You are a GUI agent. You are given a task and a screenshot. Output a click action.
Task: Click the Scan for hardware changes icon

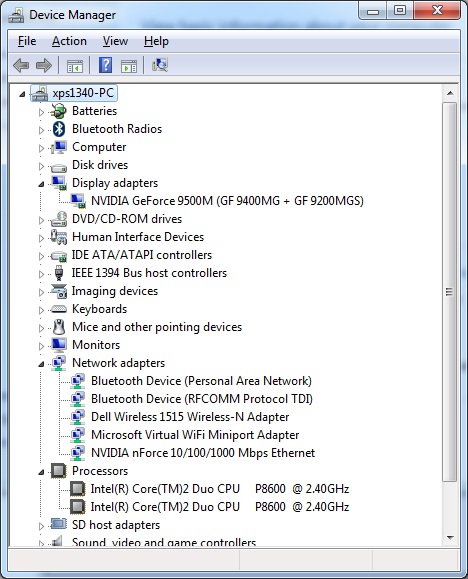pyautogui.click(x=160, y=65)
